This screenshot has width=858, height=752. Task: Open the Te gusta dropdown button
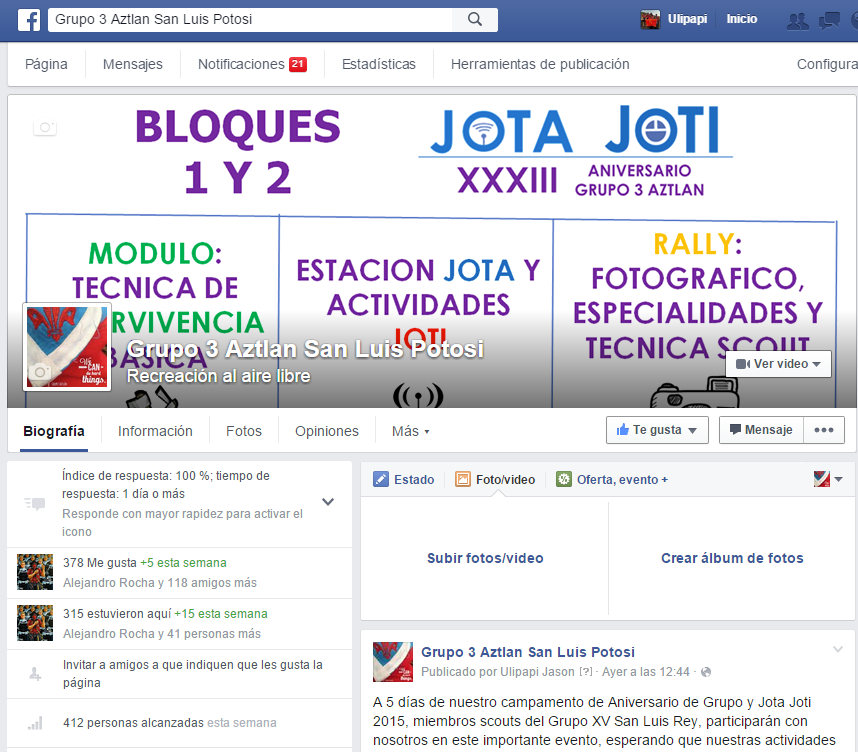[657, 430]
